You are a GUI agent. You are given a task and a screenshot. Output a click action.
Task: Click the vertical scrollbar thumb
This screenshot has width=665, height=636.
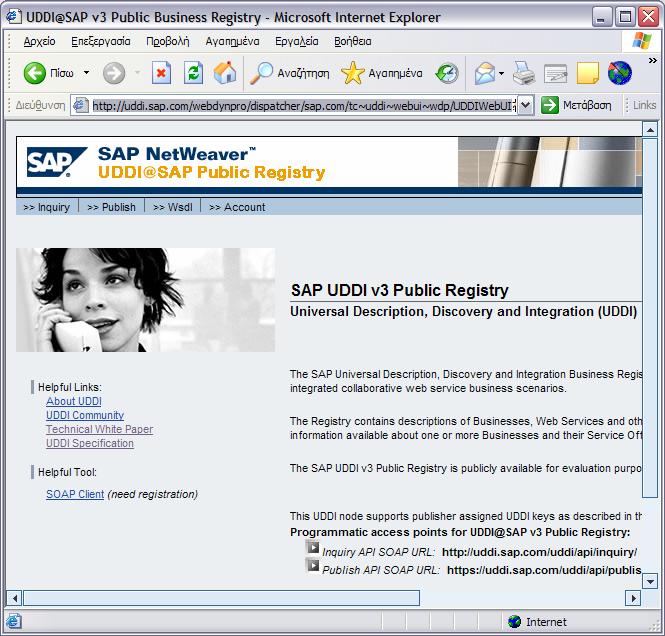coord(650,317)
